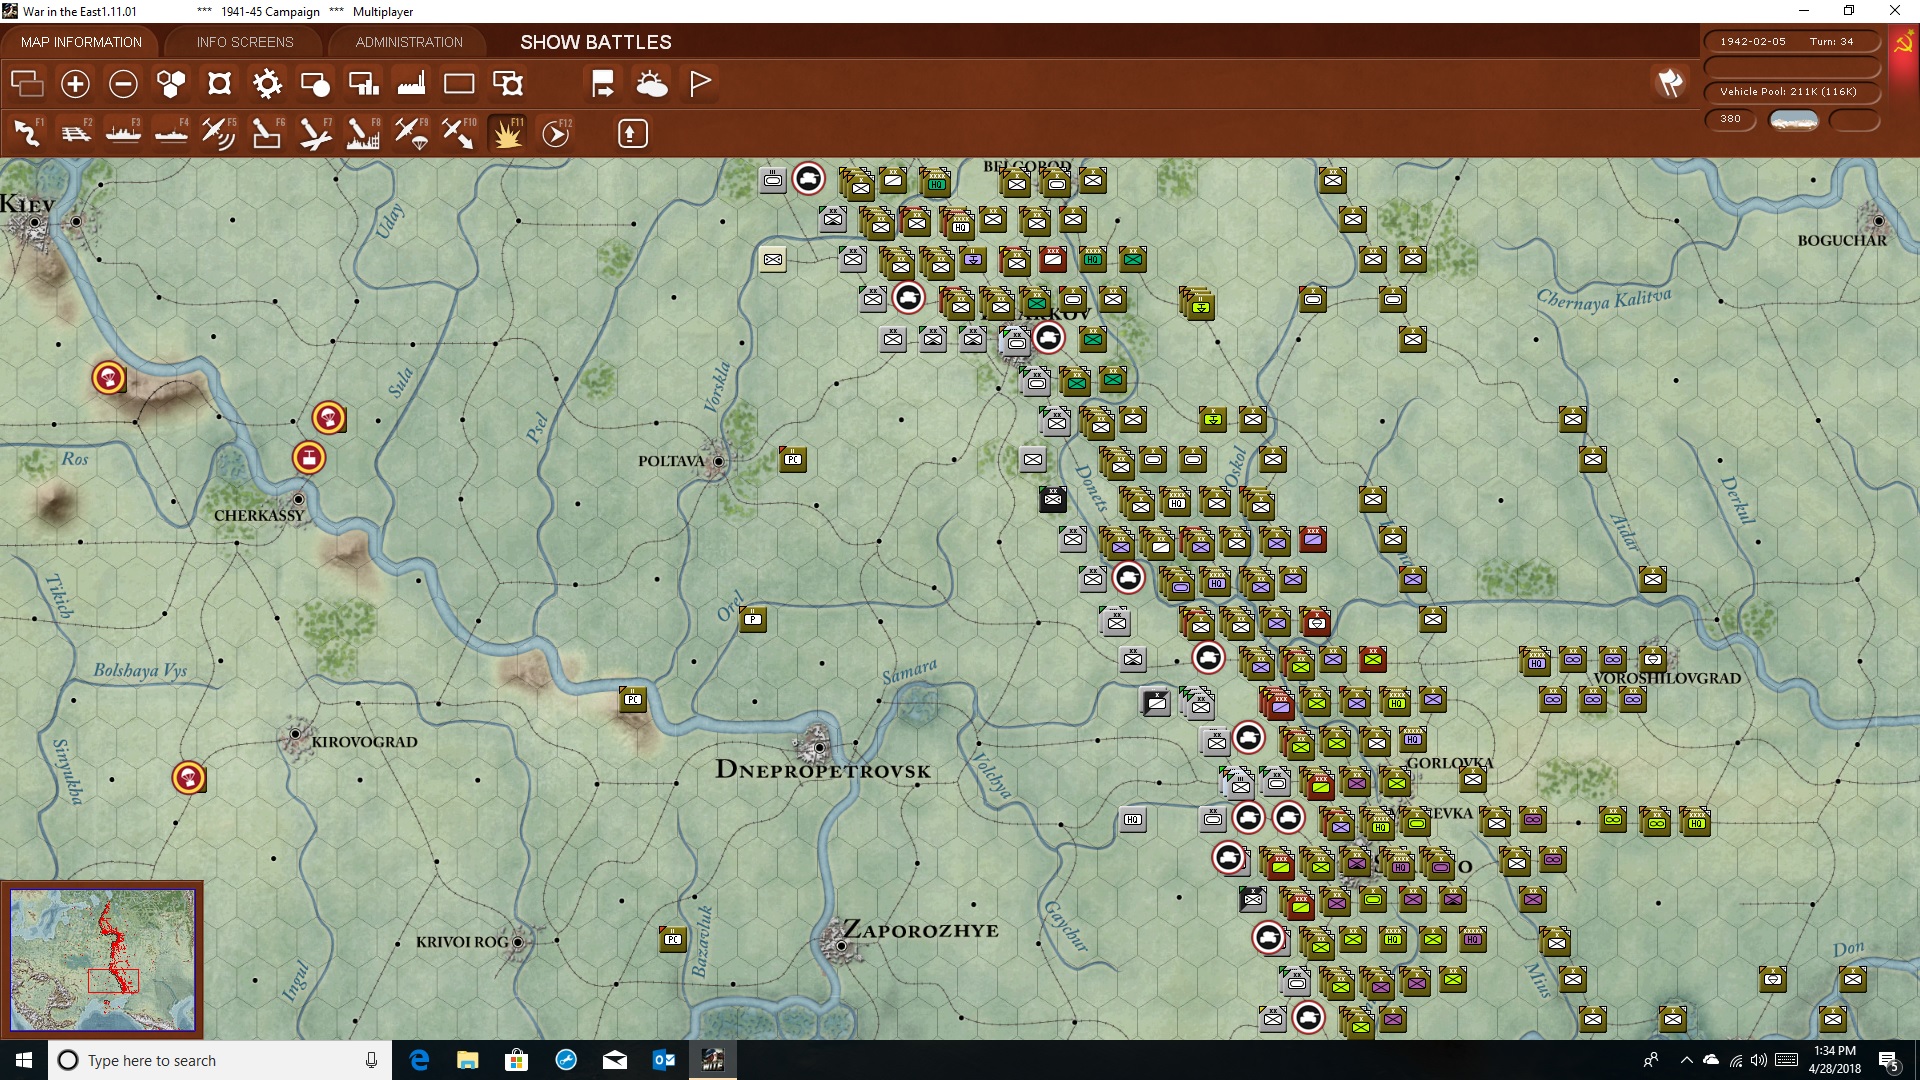Screen dimensions: 1920x1080
Task: Click the rectangle-with-bar-chart toolbar icon
Action: (x=363, y=84)
